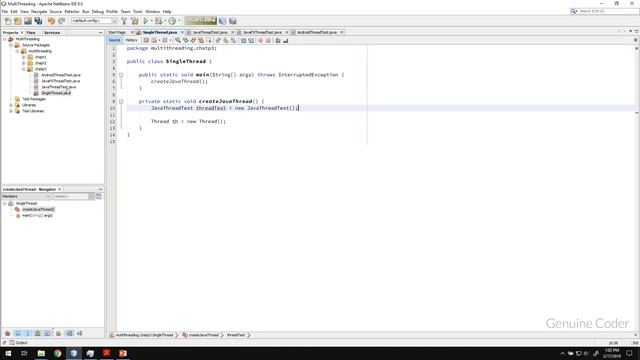
Task: Switch to the Files panel tab
Action: point(31,32)
